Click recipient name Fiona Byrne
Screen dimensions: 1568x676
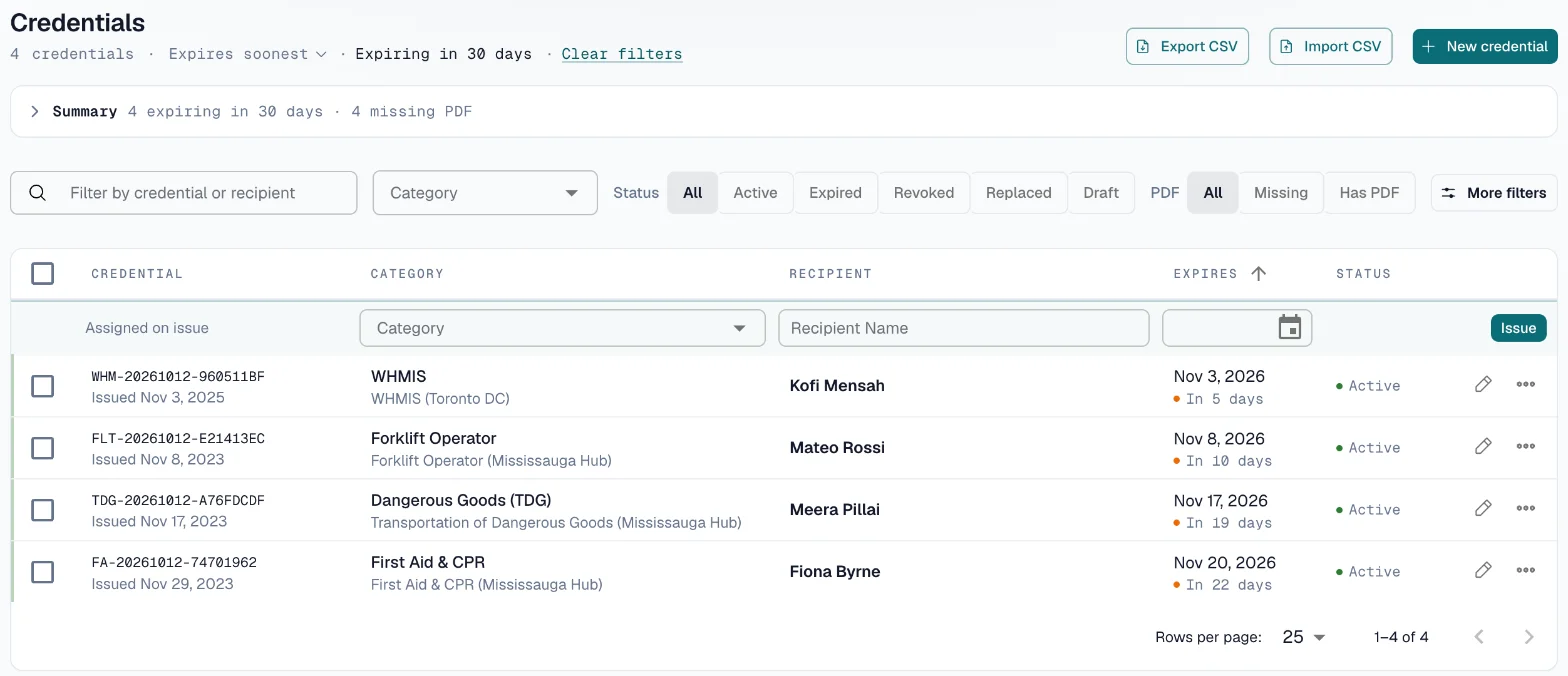[835, 571]
